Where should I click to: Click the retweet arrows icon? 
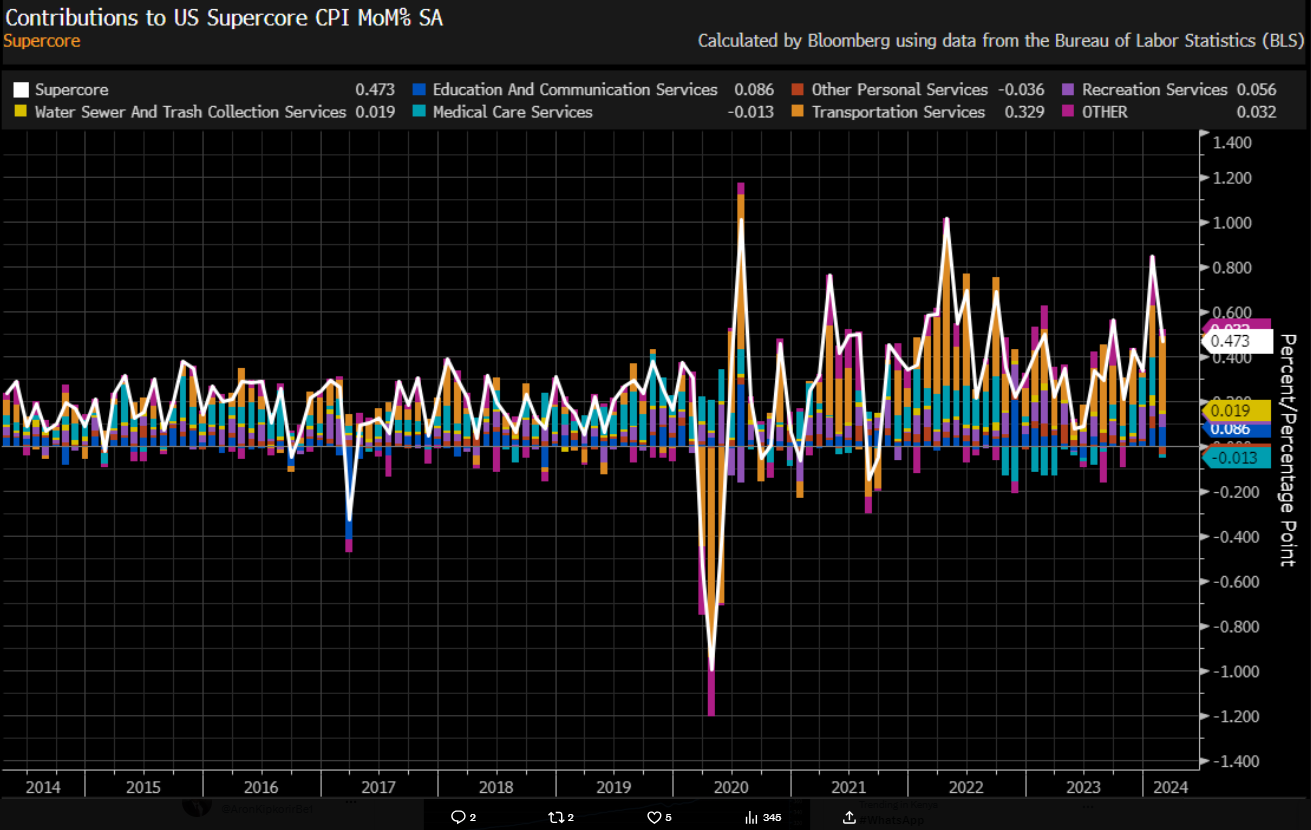(x=555, y=817)
